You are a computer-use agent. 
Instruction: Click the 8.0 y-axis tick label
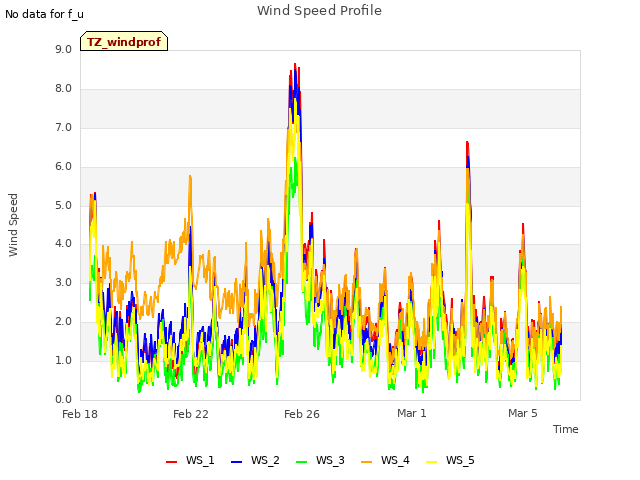tap(63, 89)
